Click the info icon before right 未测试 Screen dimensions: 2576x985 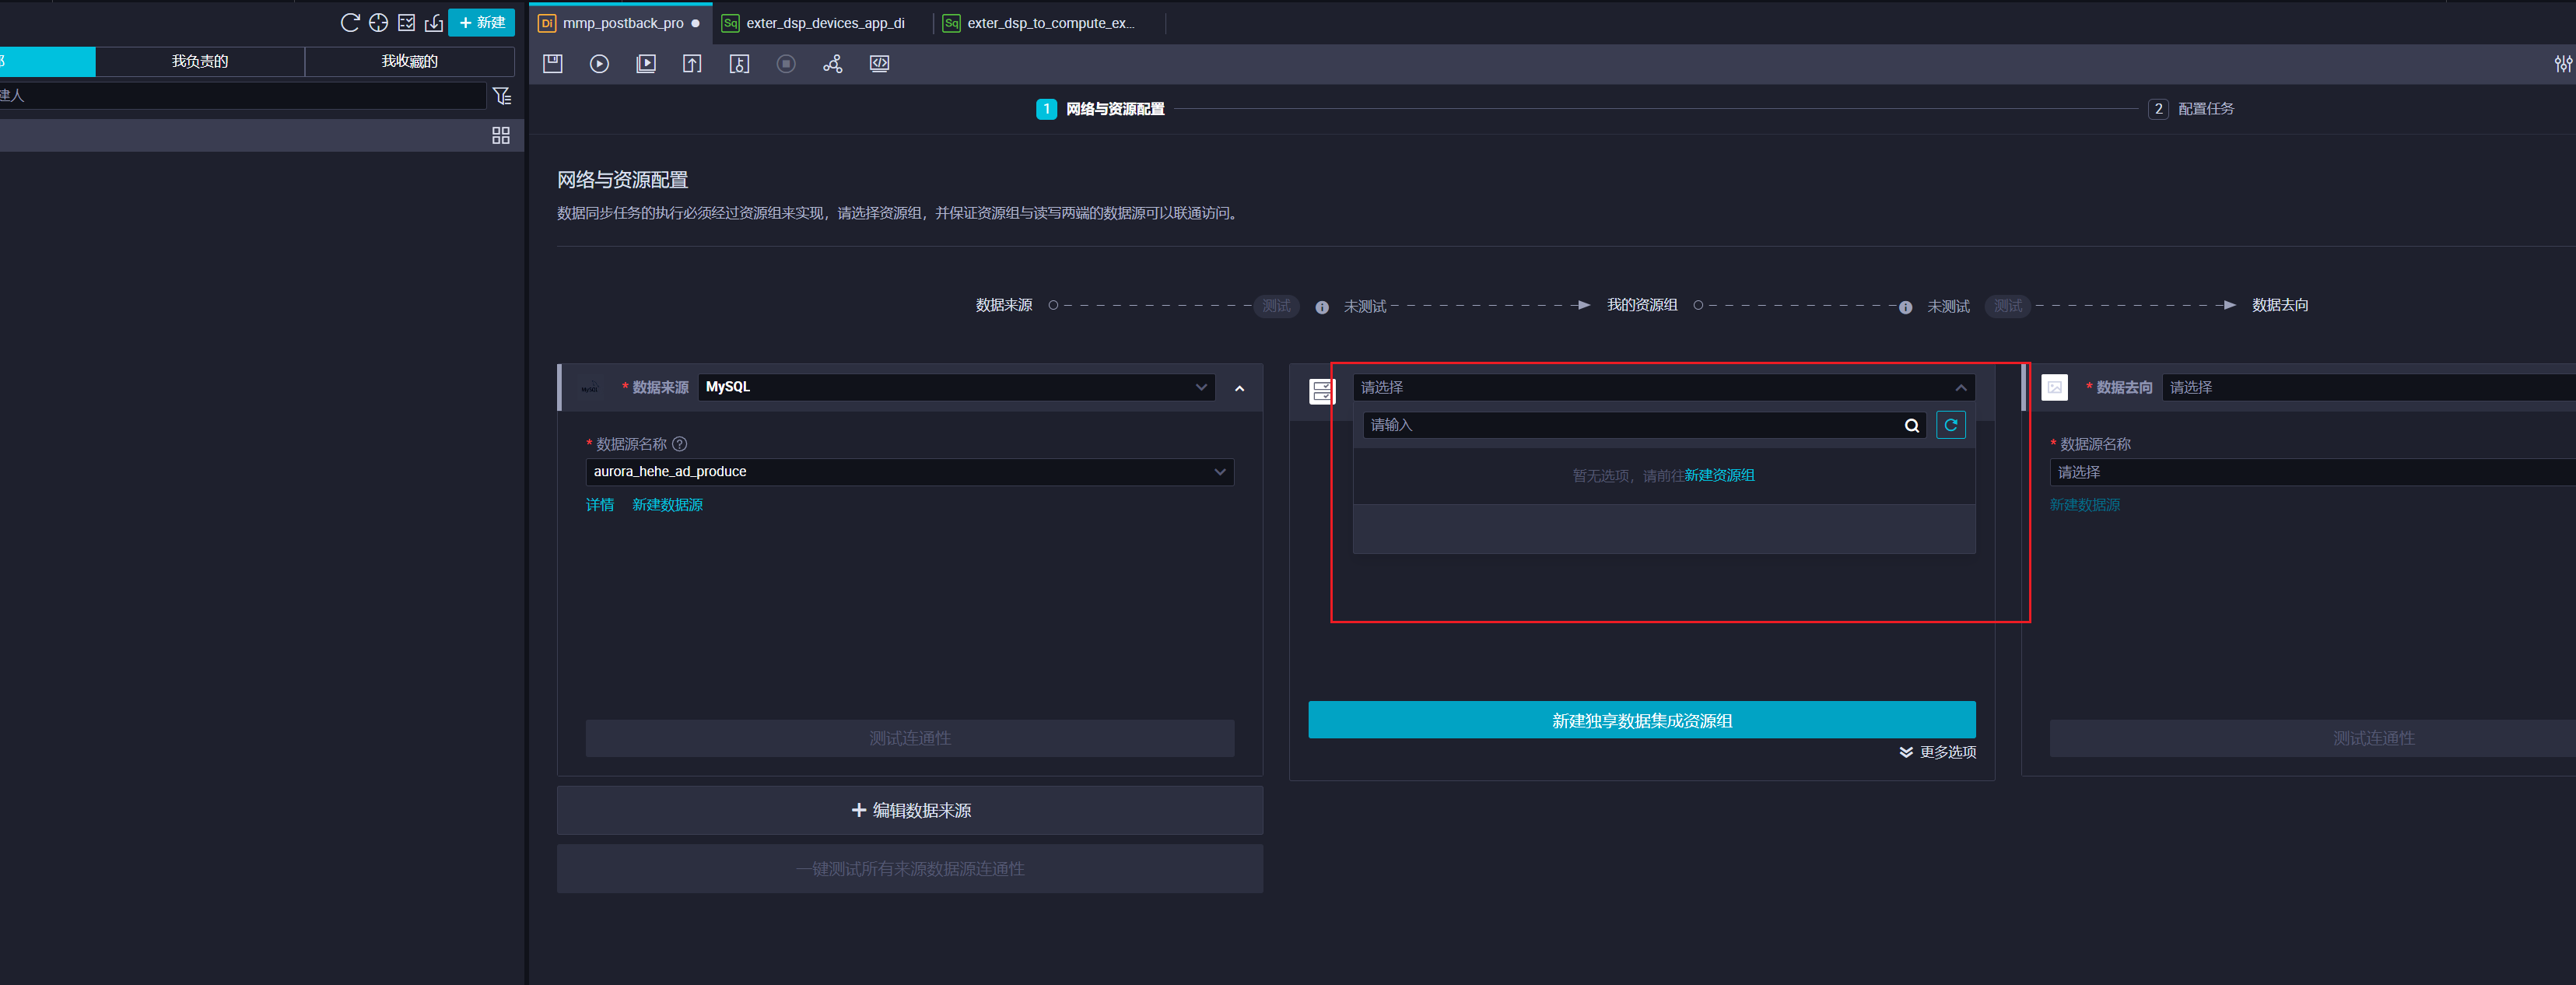coord(1905,307)
